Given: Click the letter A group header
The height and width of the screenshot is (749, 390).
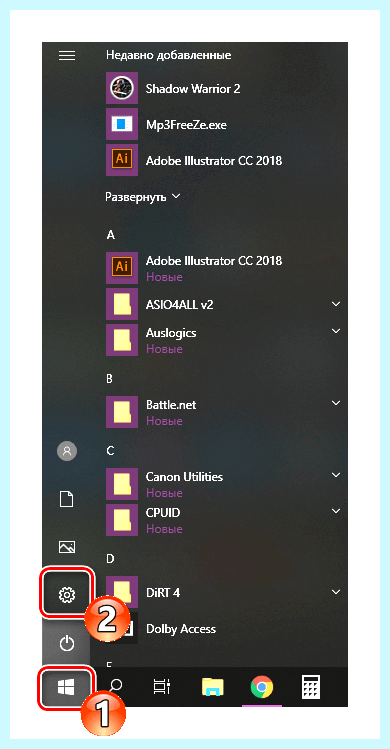Looking at the screenshot, I should click(x=110, y=235).
